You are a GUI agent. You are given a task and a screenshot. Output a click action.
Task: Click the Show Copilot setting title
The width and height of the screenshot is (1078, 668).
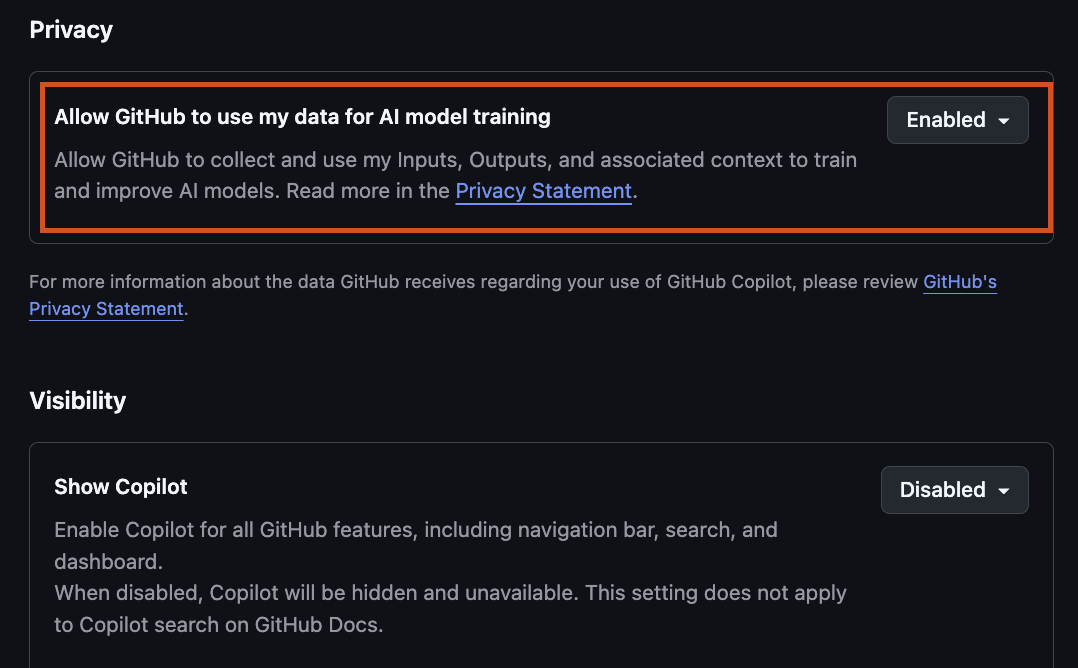[121, 487]
